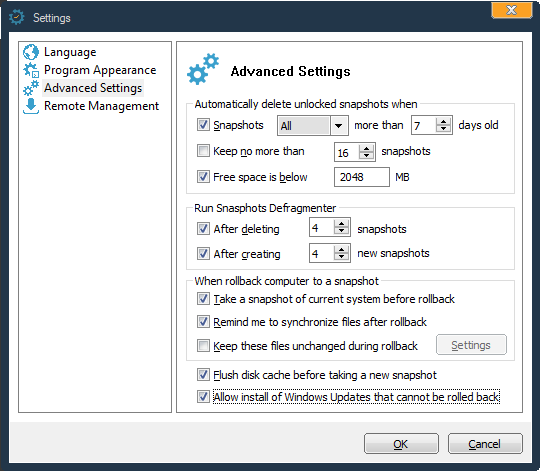The image size is (540, 471).
Task: Confirm changes with the OK button
Action: 401,444
